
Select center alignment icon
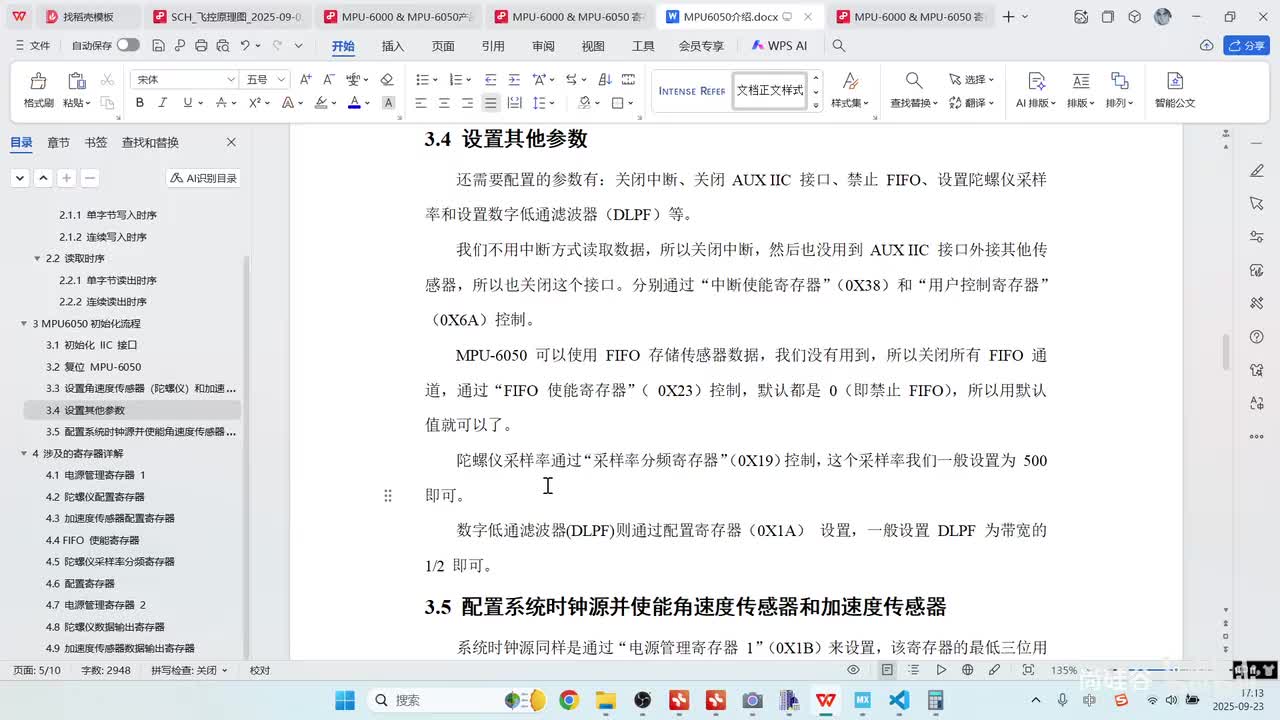pyautogui.click(x=444, y=103)
